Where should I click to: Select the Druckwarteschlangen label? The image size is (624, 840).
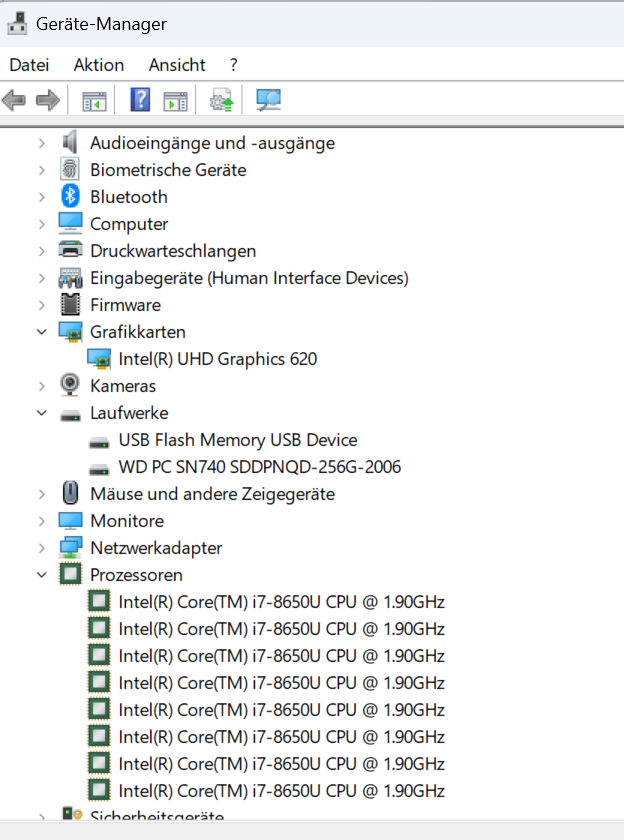(x=173, y=251)
